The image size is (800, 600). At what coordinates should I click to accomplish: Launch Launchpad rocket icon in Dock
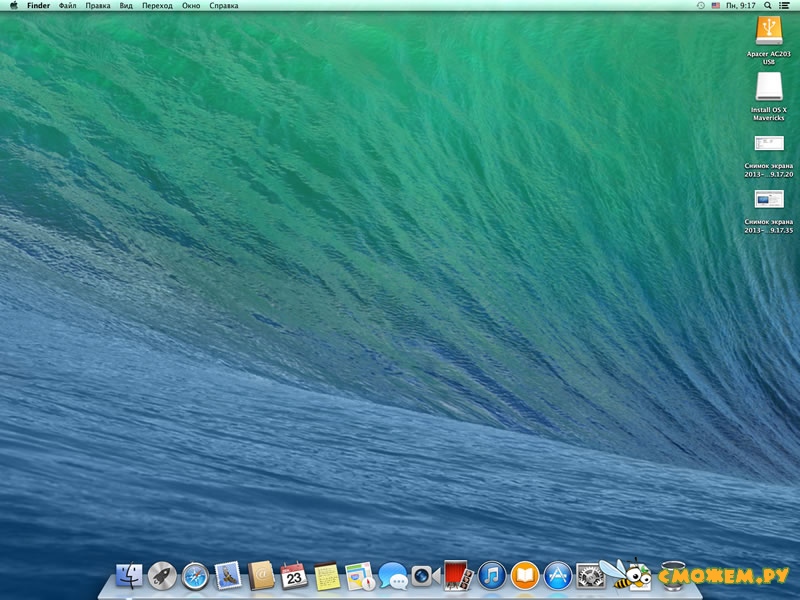162,576
